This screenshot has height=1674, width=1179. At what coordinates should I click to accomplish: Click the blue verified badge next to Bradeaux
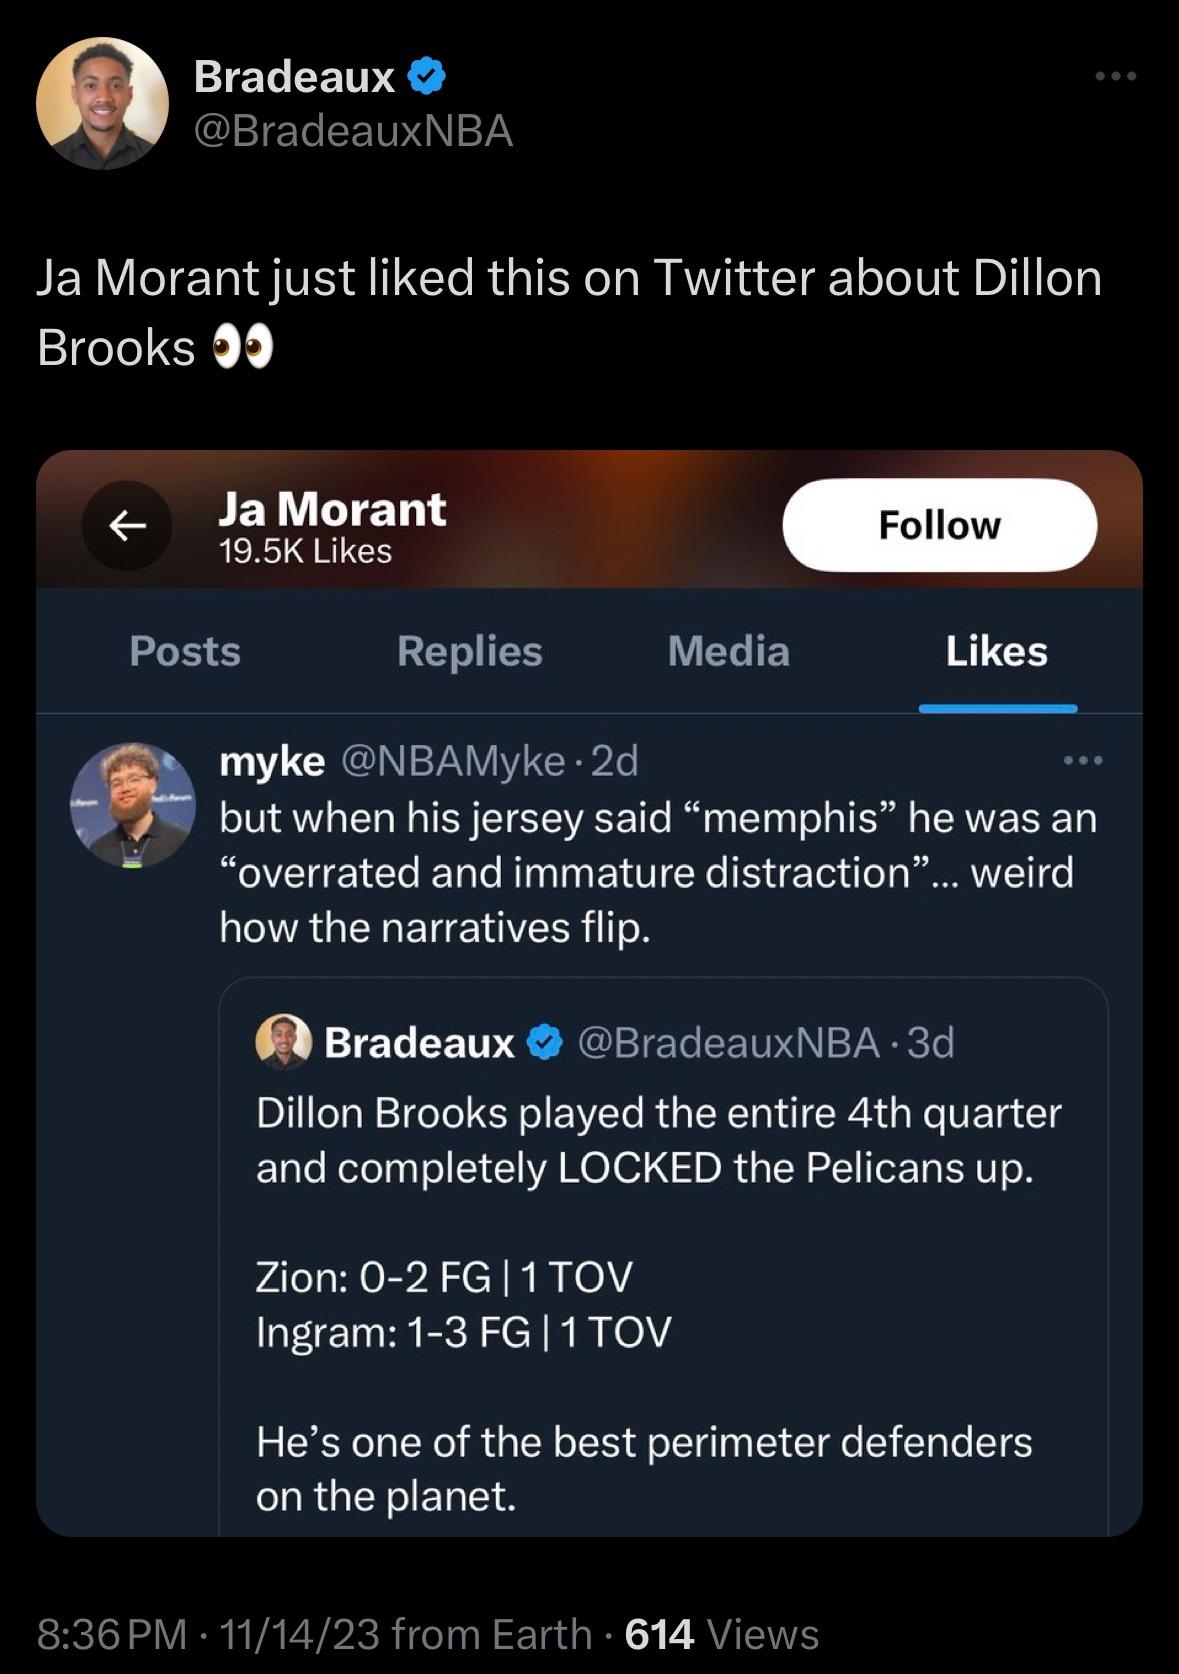pyautogui.click(x=427, y=77)
